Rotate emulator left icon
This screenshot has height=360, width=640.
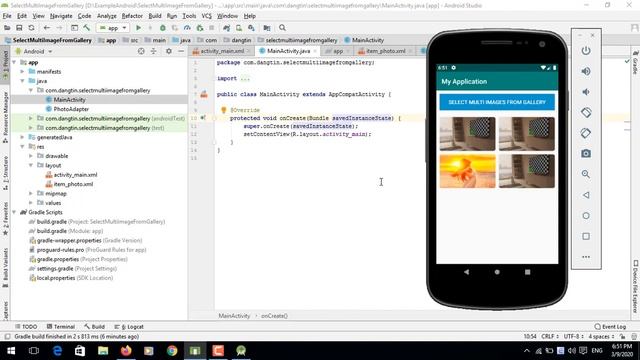pyautogui.click(x=586, y=112)
